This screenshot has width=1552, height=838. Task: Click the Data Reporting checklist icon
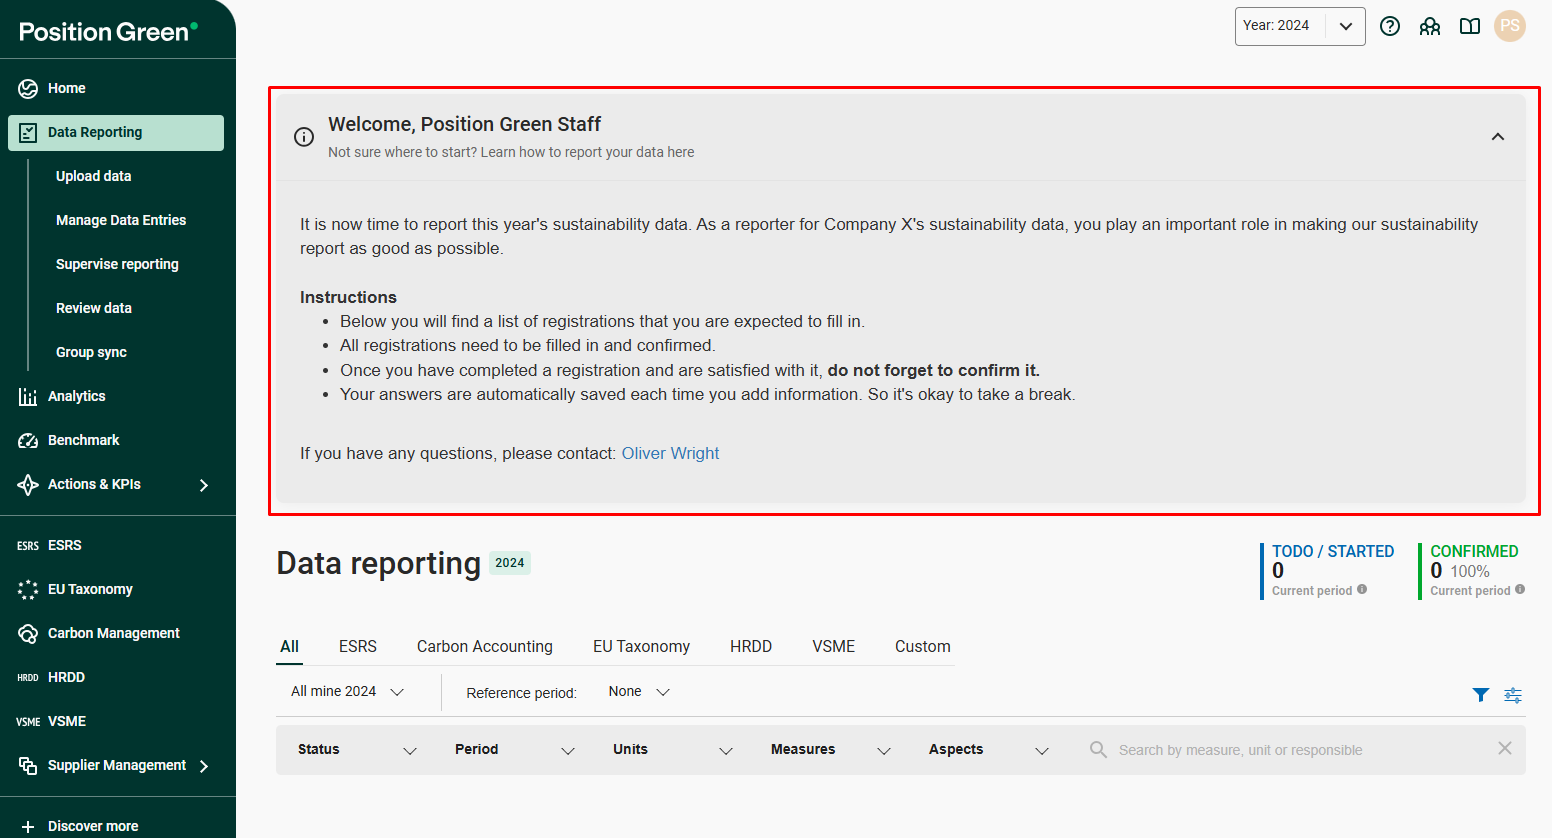(x=28, y=132)
